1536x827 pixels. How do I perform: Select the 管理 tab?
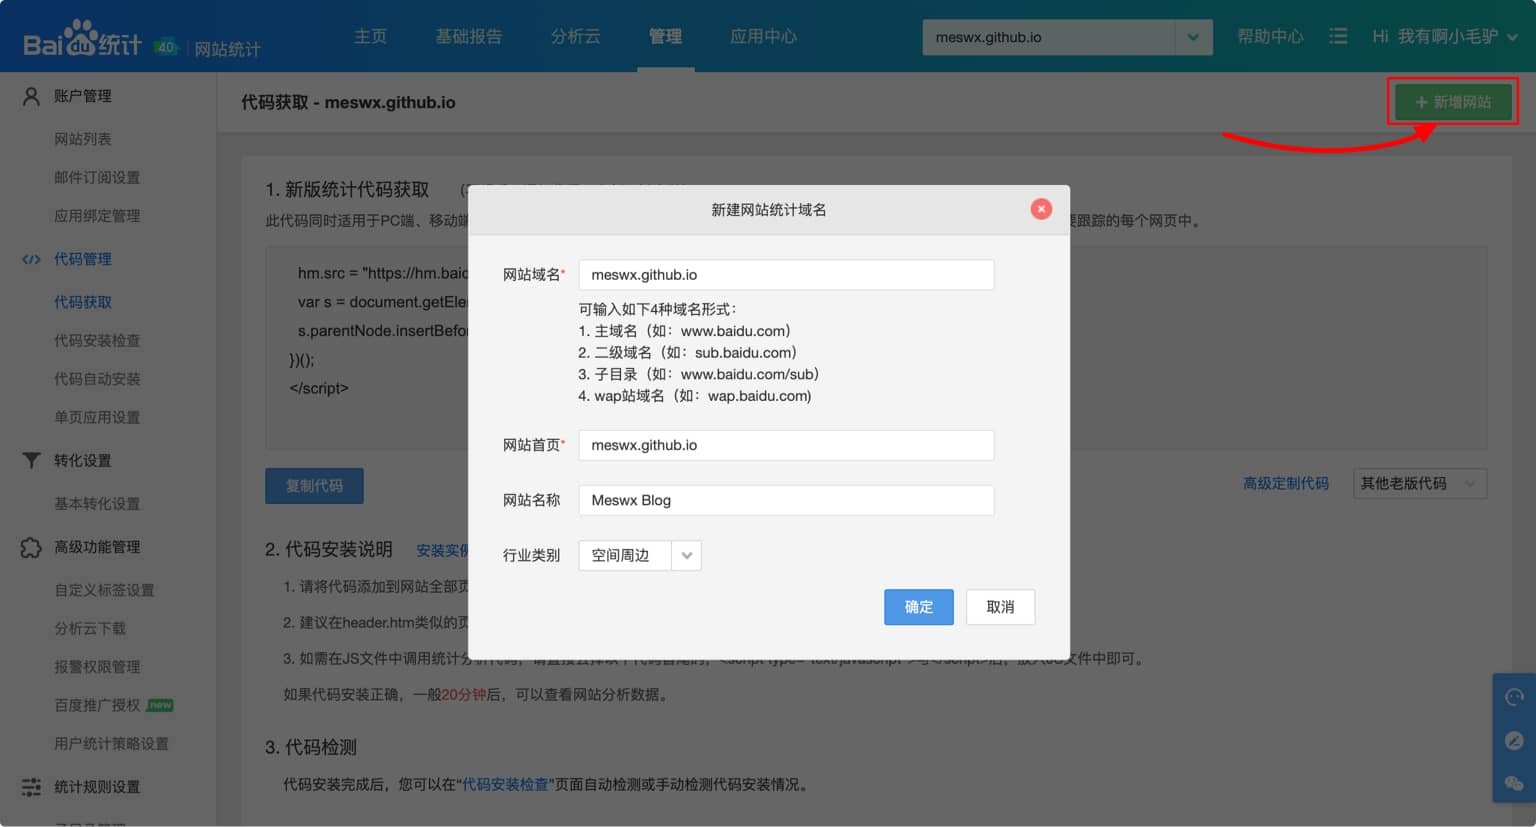coord(665,36)
